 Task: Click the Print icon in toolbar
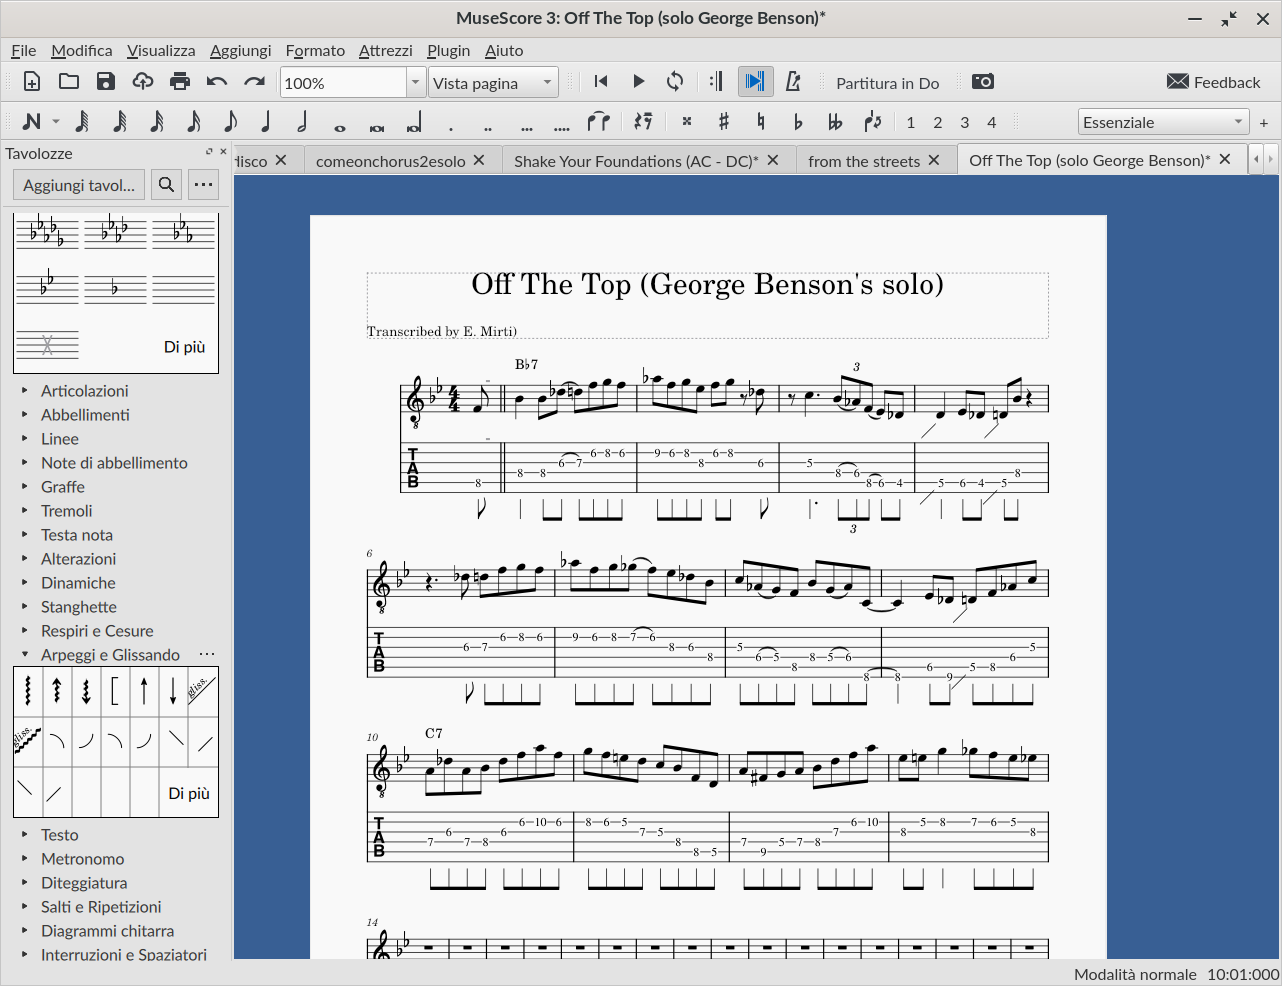(180, 82)
